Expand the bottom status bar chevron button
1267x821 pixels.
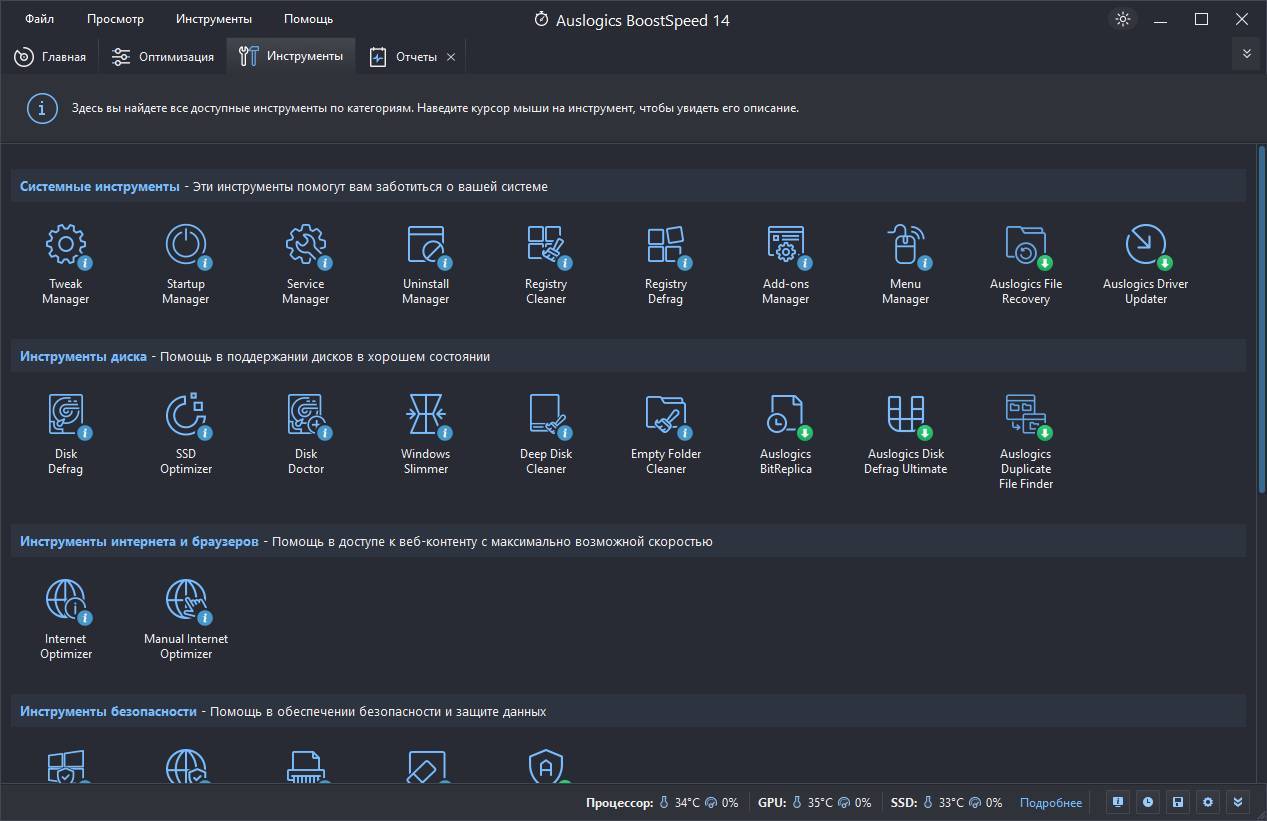[x=1238, y=802]
